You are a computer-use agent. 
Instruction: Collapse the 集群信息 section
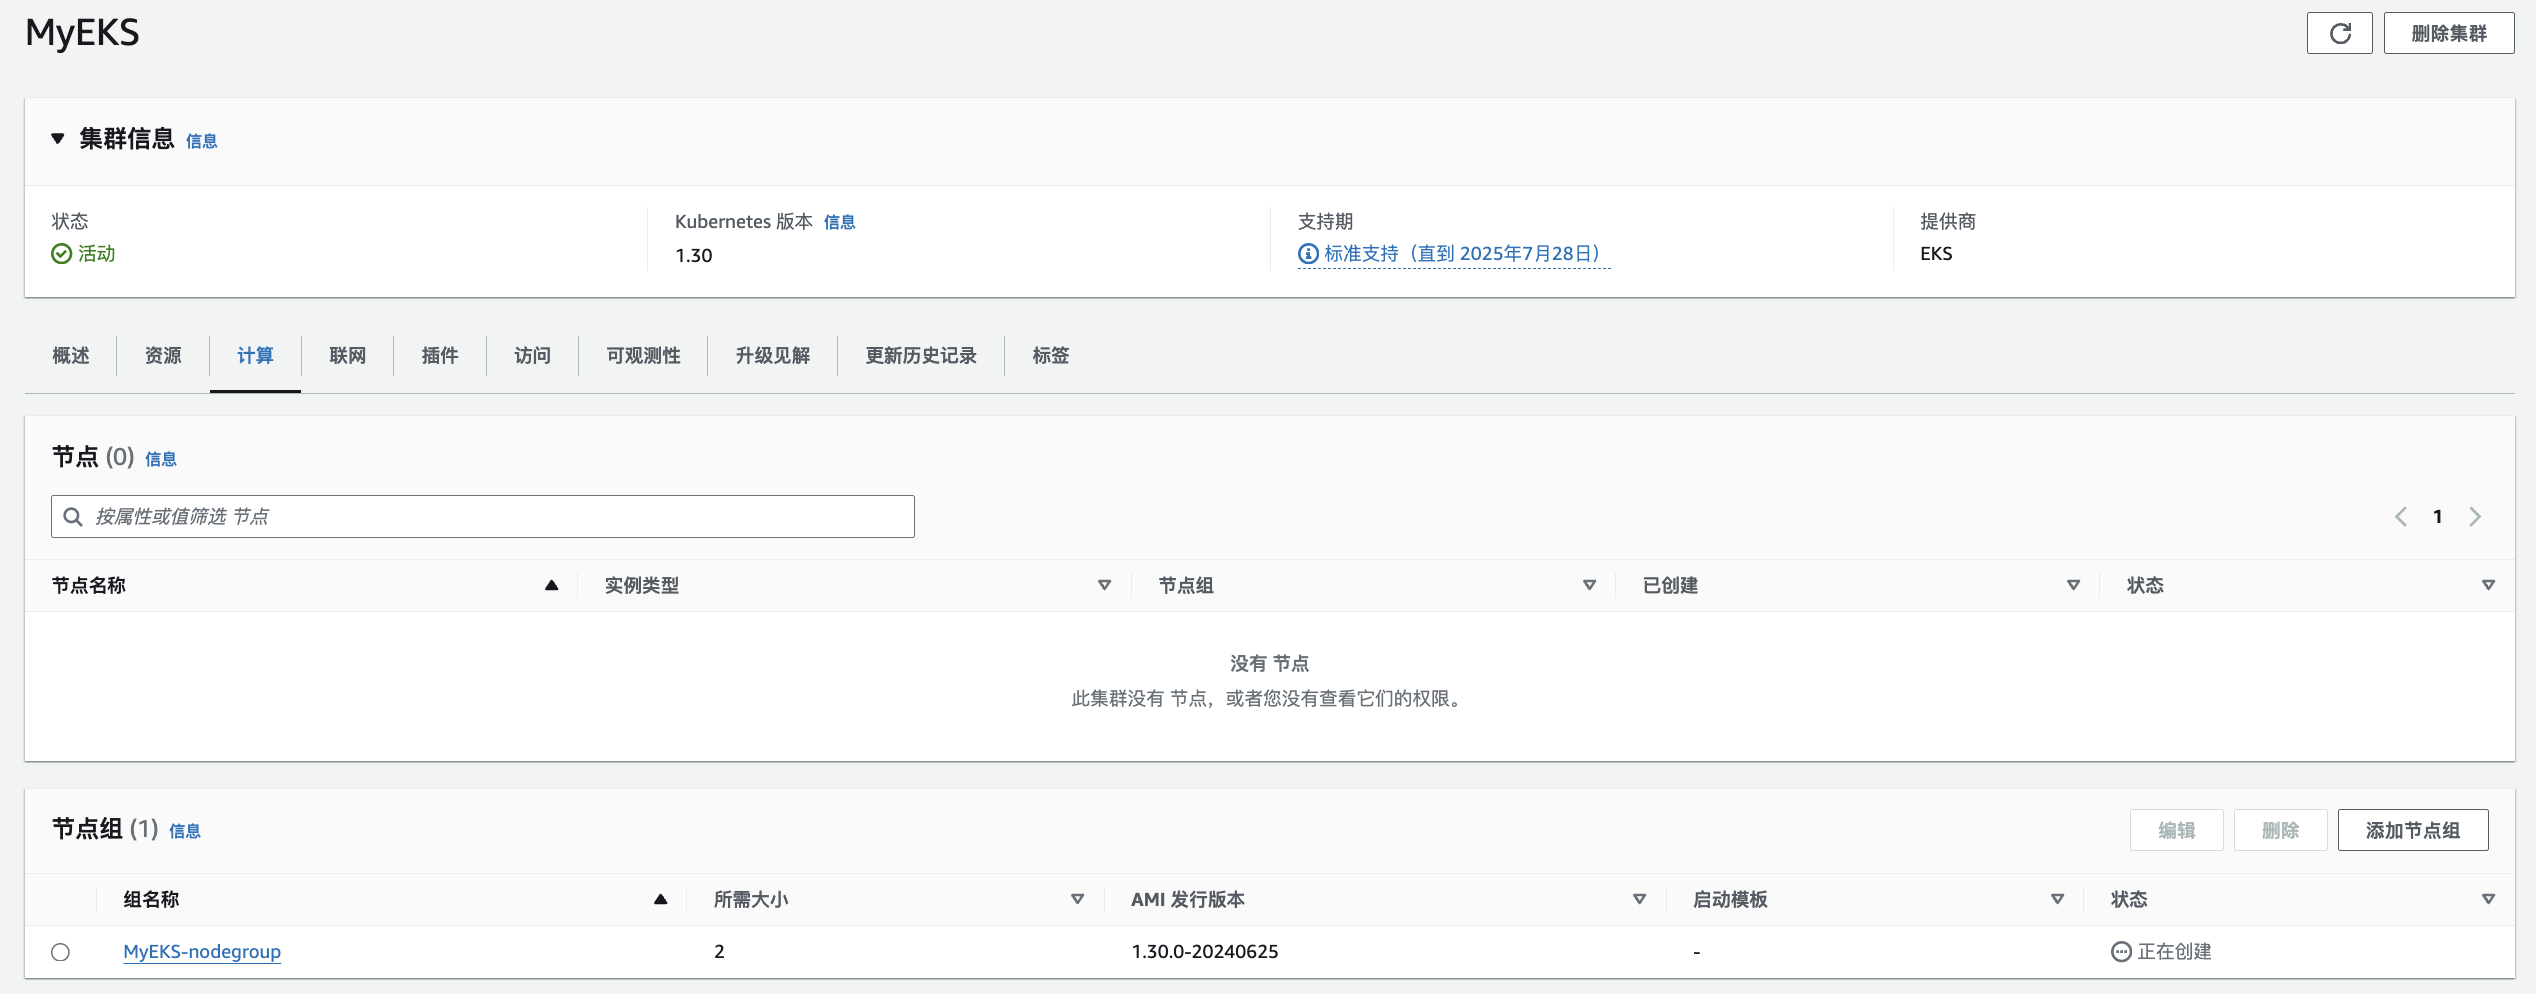58,139
